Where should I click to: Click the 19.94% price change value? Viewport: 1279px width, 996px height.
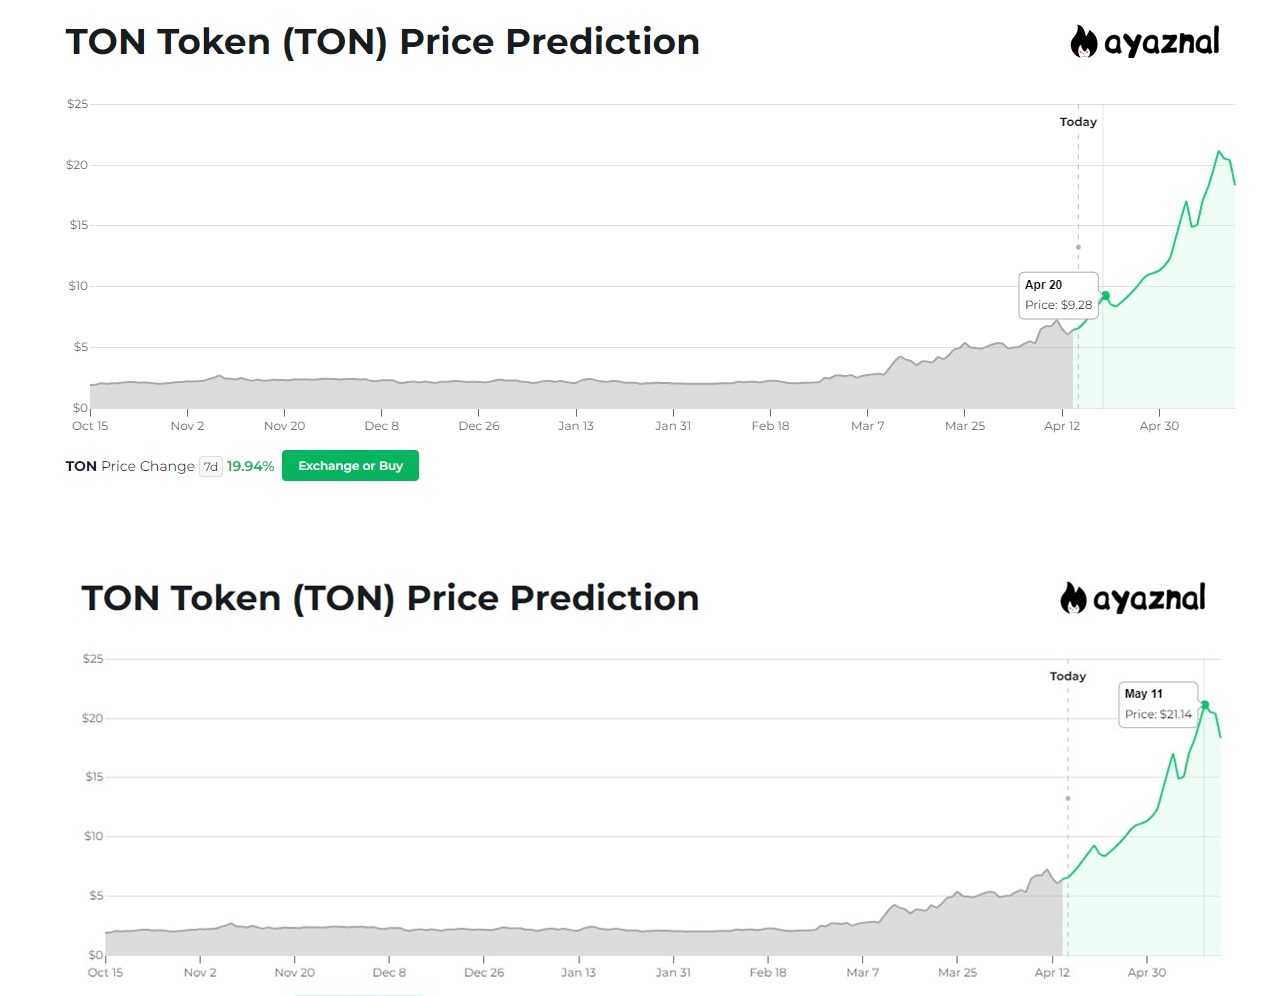tap(250, 466)
